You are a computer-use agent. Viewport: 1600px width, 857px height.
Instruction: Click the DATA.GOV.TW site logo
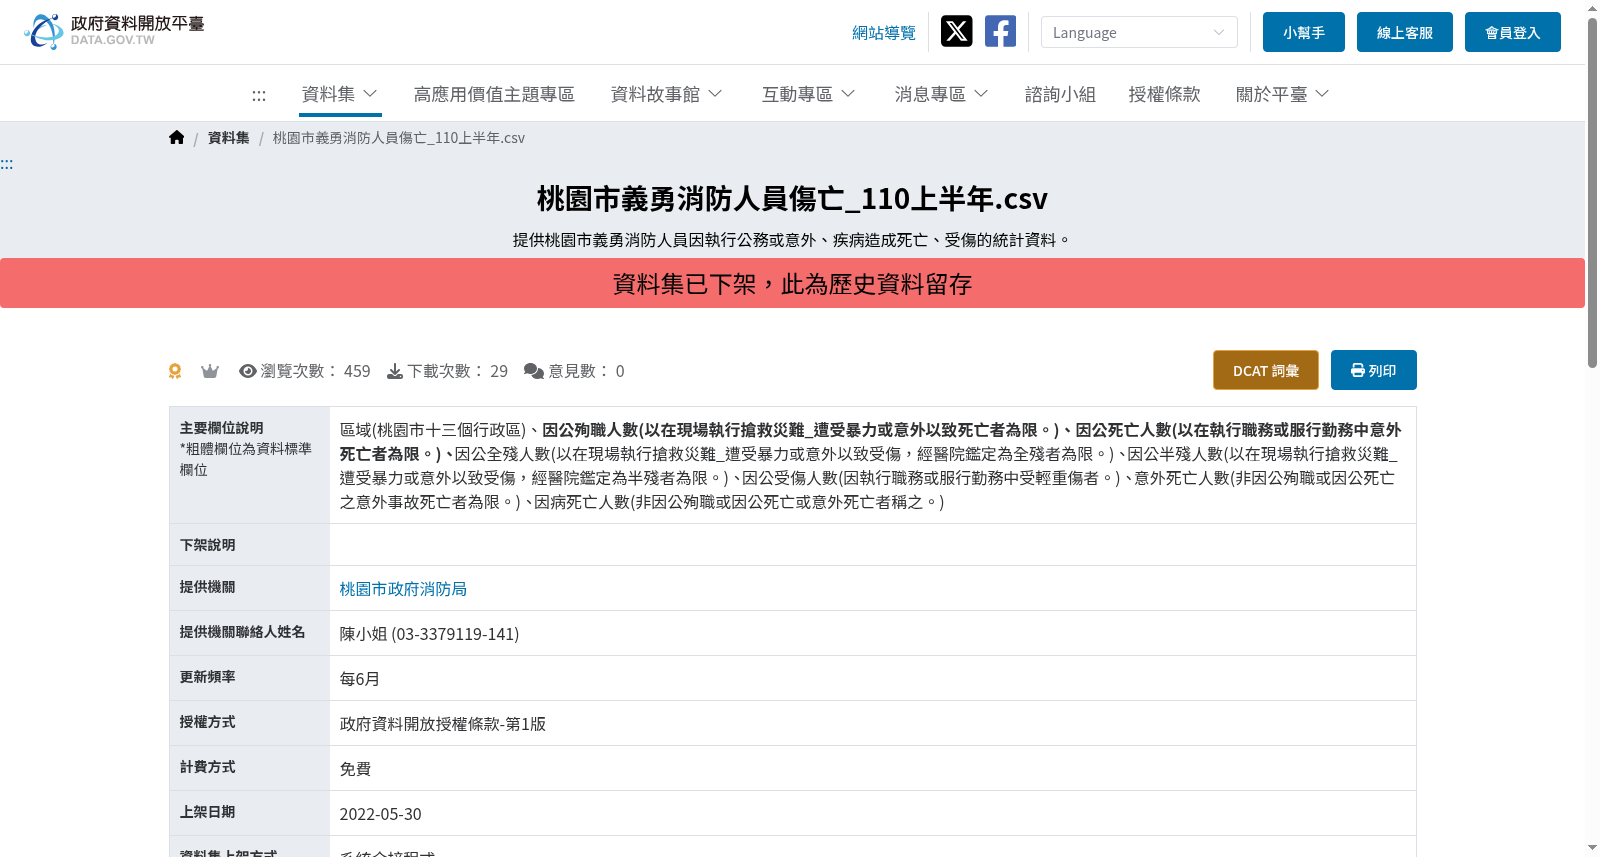point(115,32)
